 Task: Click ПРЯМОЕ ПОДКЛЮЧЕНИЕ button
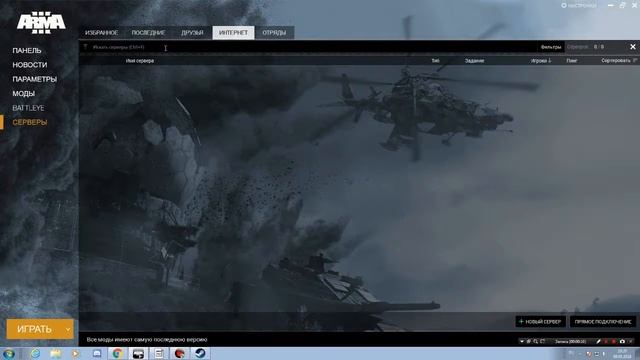[603, 322]
